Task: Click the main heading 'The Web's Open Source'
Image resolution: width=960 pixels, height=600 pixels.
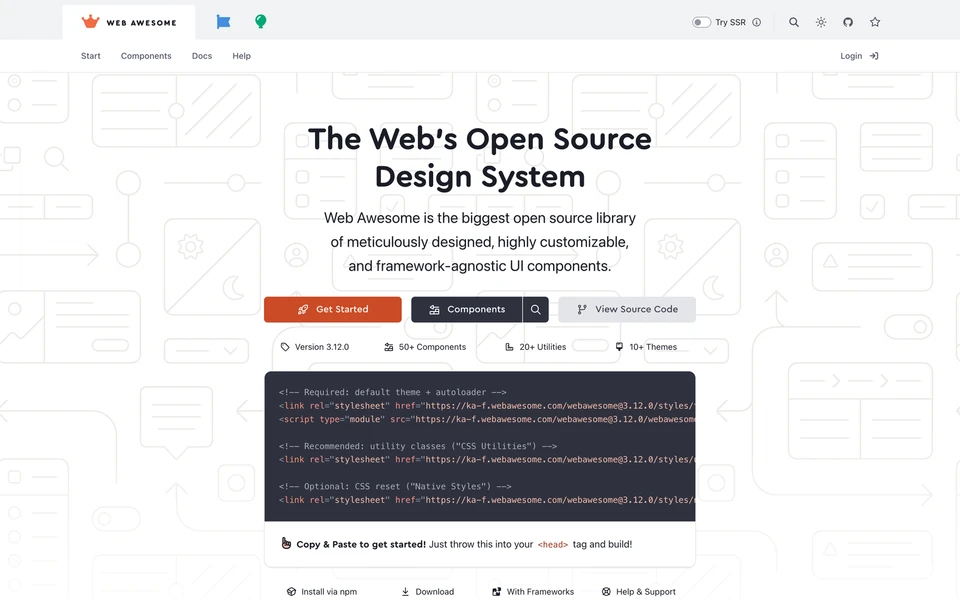Action: pyautogui.click(x=479, y=138)
